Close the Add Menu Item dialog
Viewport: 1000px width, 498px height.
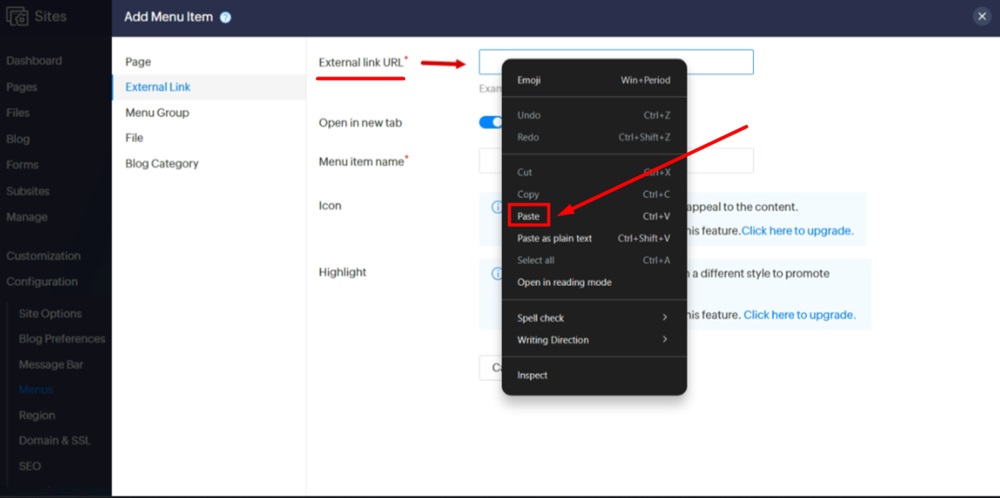click(982, 17)
